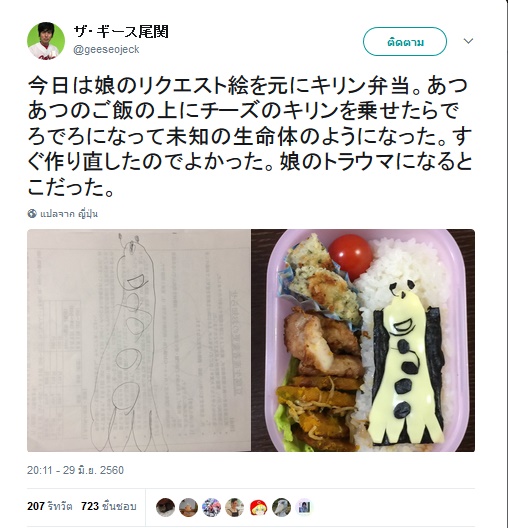
Task: Open third liker's avatar in the row
Action: click(212, 507)
